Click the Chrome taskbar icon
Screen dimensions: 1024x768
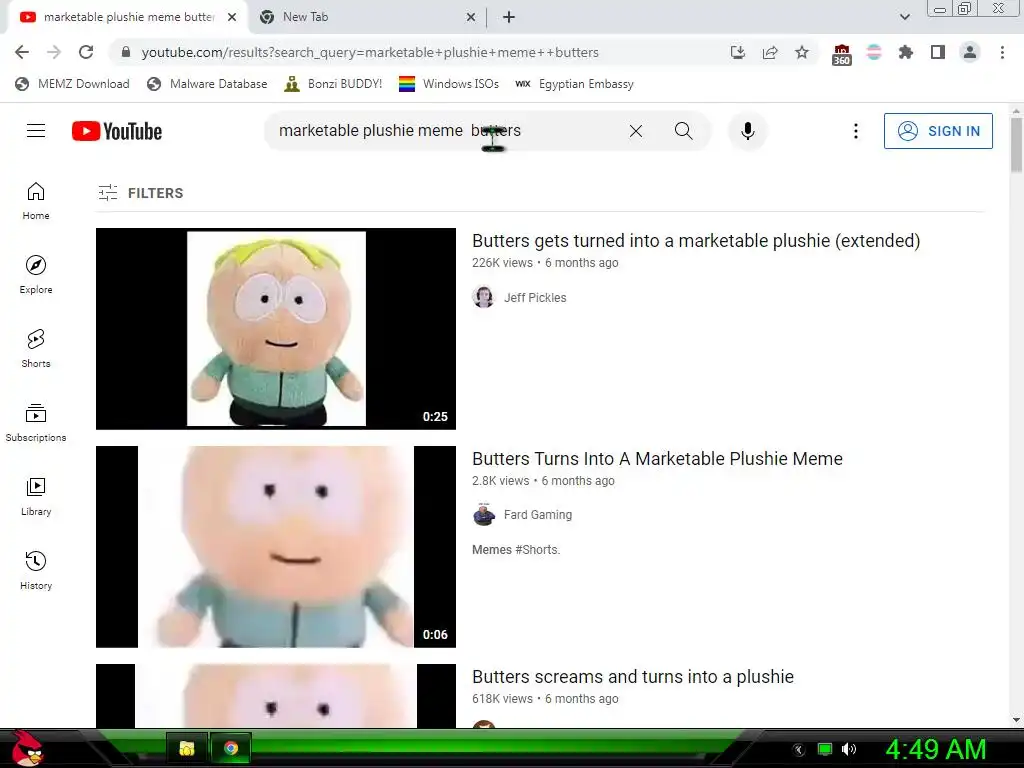tap(231, 748)
